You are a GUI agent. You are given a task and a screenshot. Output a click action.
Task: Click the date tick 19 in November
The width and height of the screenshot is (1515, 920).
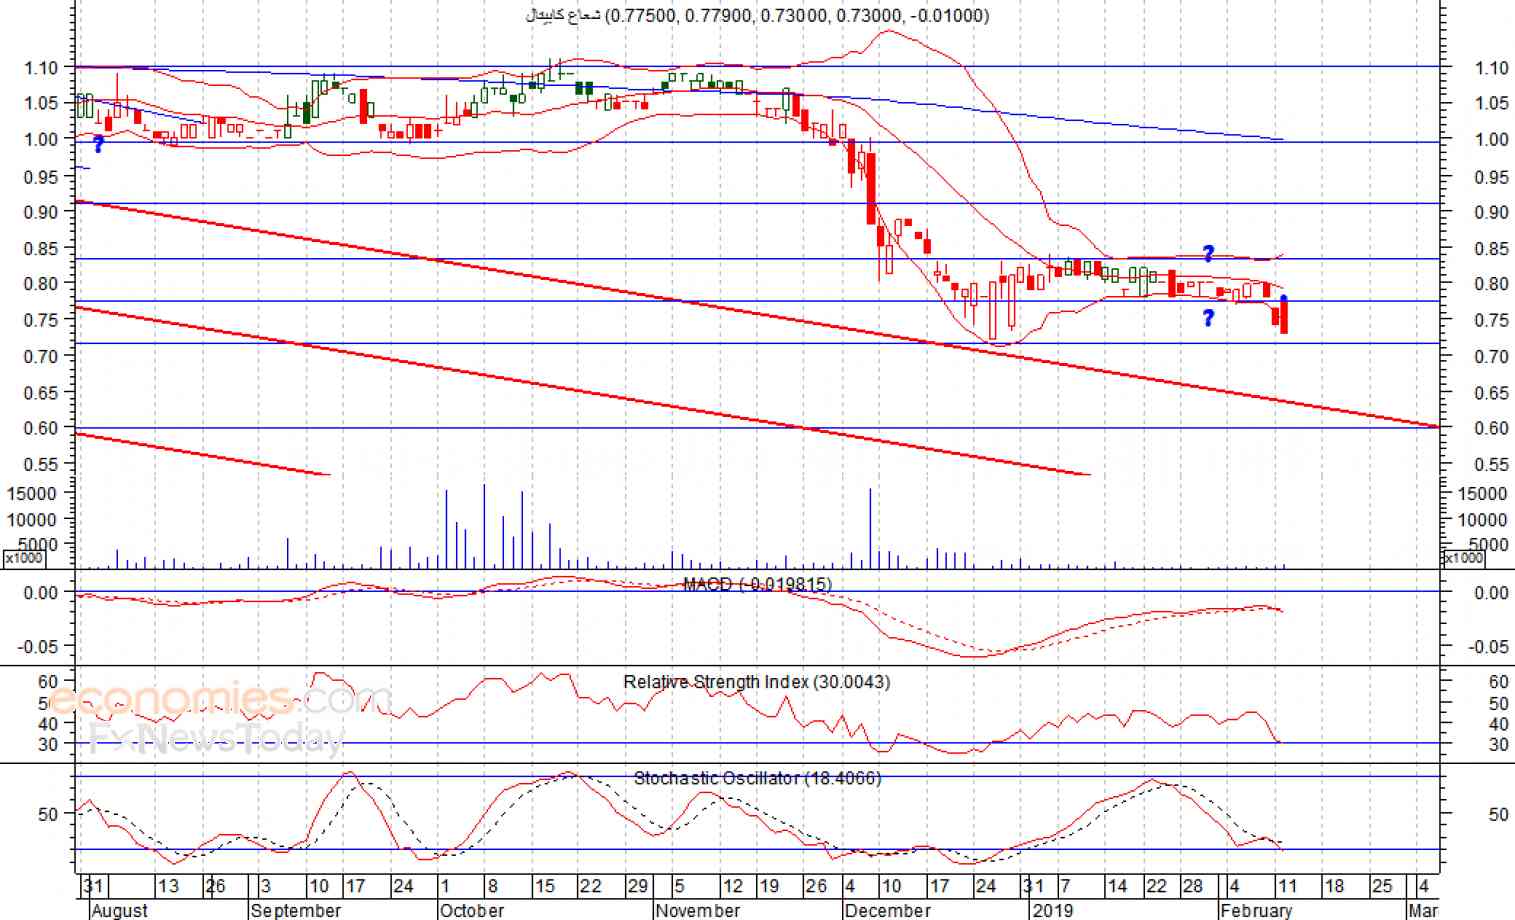pyautogui.click(x=768, y=886)
